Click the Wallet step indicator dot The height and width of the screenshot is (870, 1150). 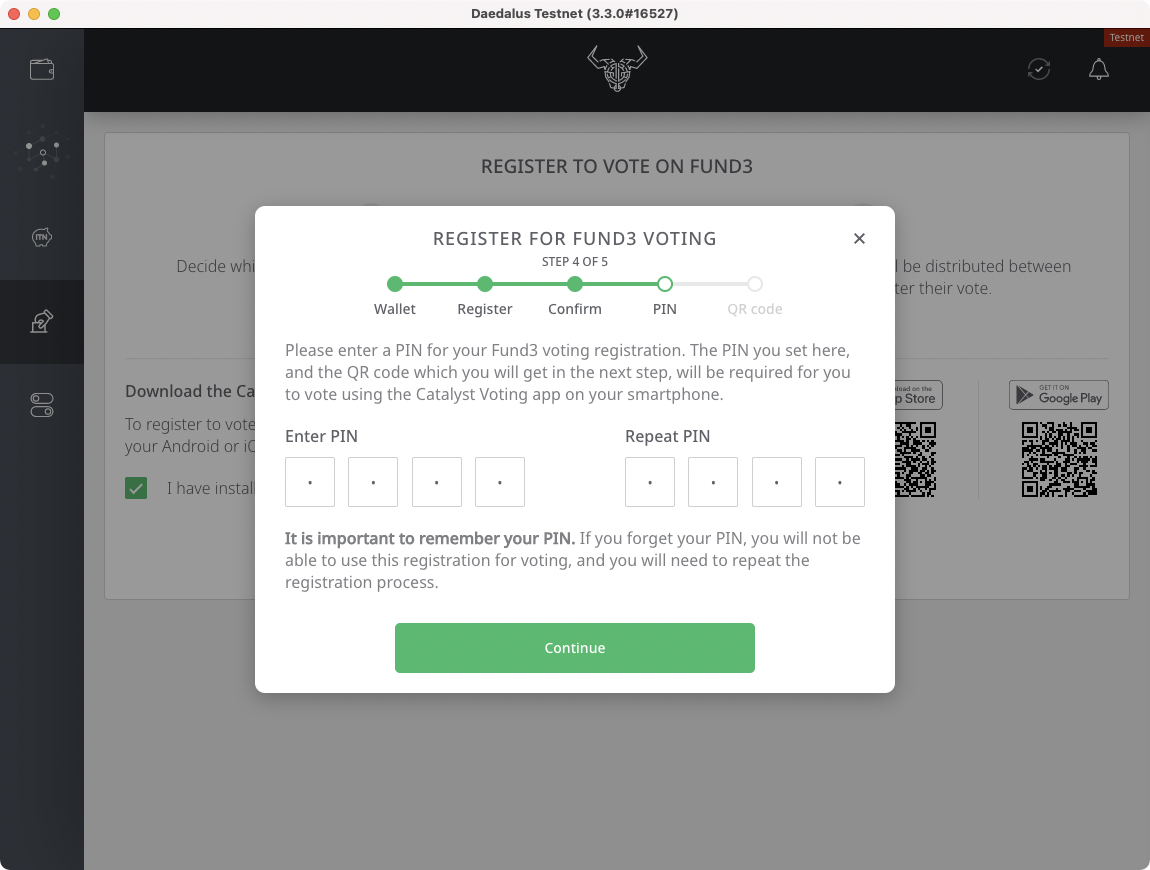pos(395,284)
